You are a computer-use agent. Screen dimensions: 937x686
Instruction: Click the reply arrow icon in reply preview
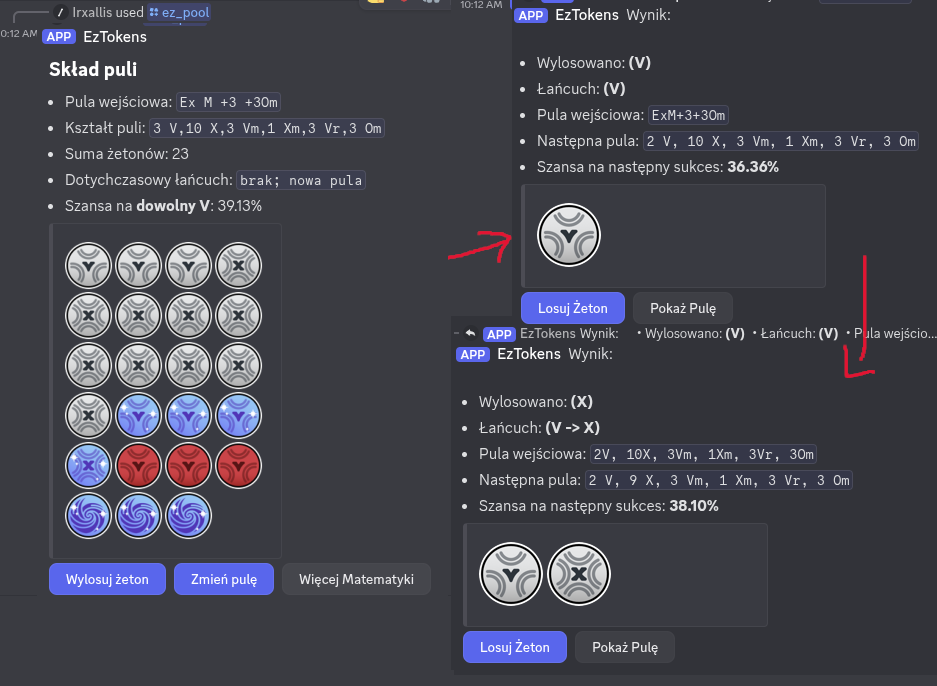[470, 333]
